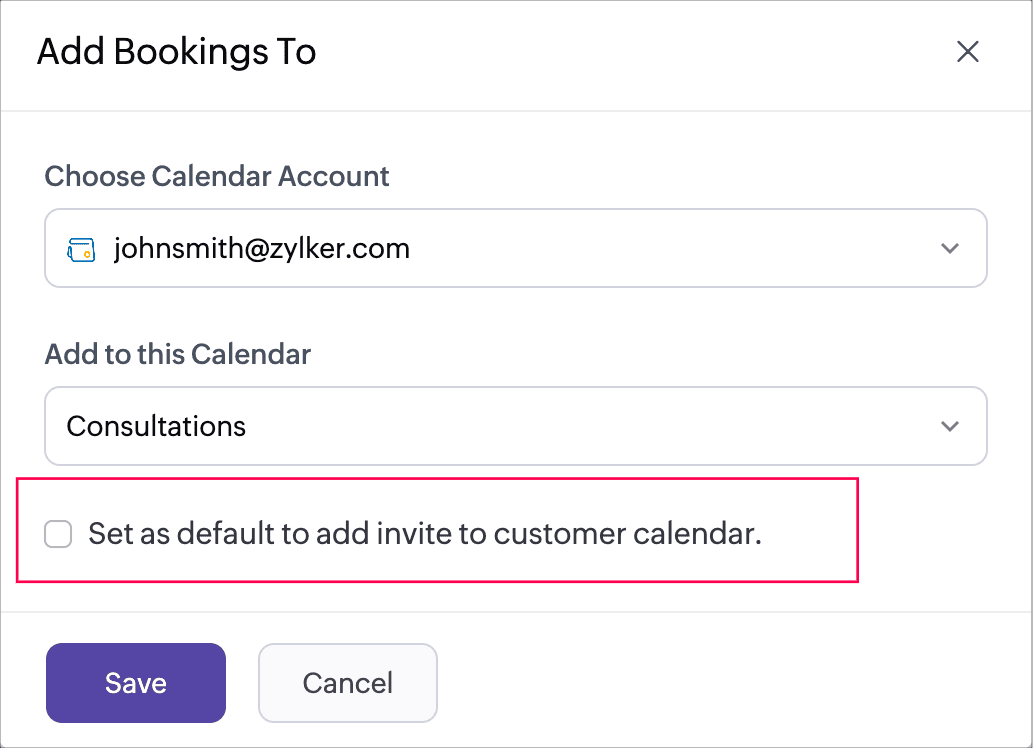Tick the set as default checkbox

coord(58,534)
